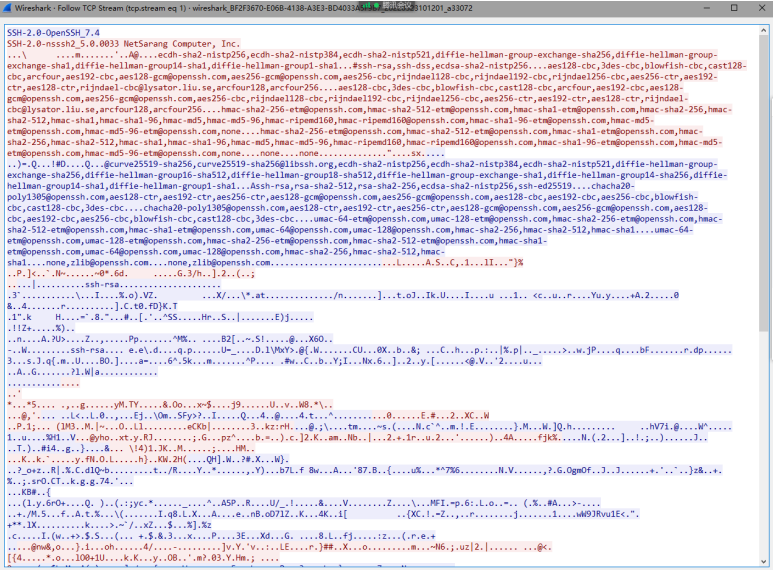Click the Wireshark fin icon in title bar
This screenshot has height=570, width=773.
(7, 8)
